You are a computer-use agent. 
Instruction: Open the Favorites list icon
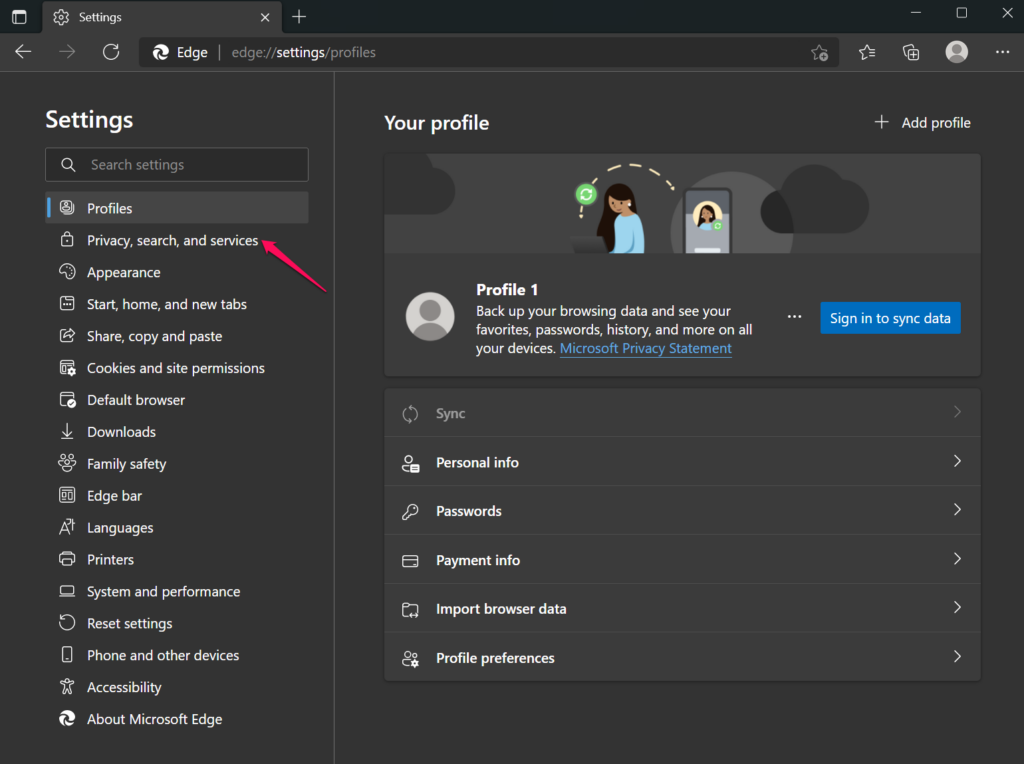coord(867,52)
